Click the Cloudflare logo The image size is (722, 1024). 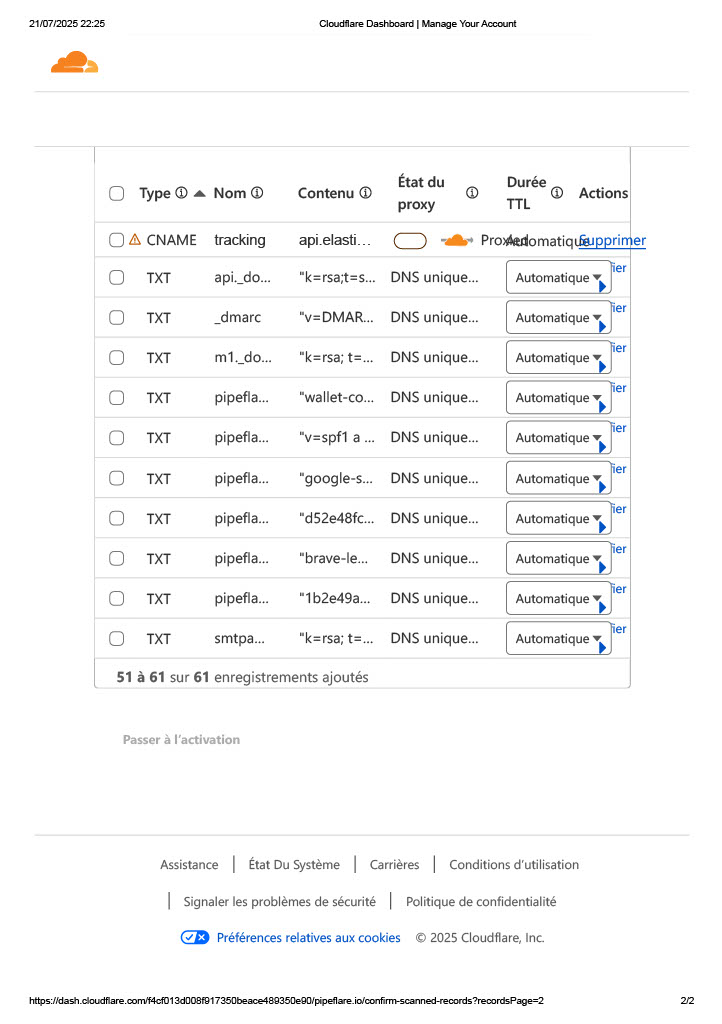(x=75, y=64)
